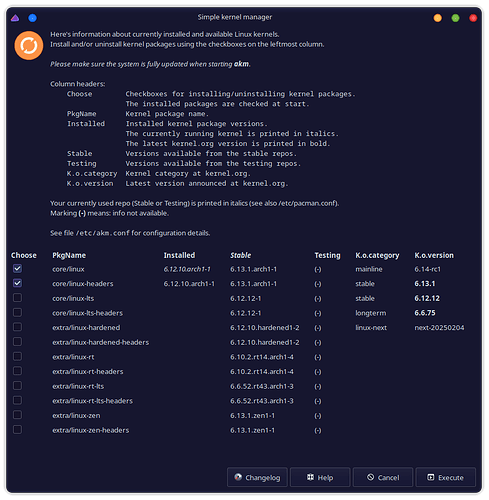This screenshot has height=500, width=489.
Task: Click the bold 6.13.1 kernel.org version
Action: pos(425,284)
